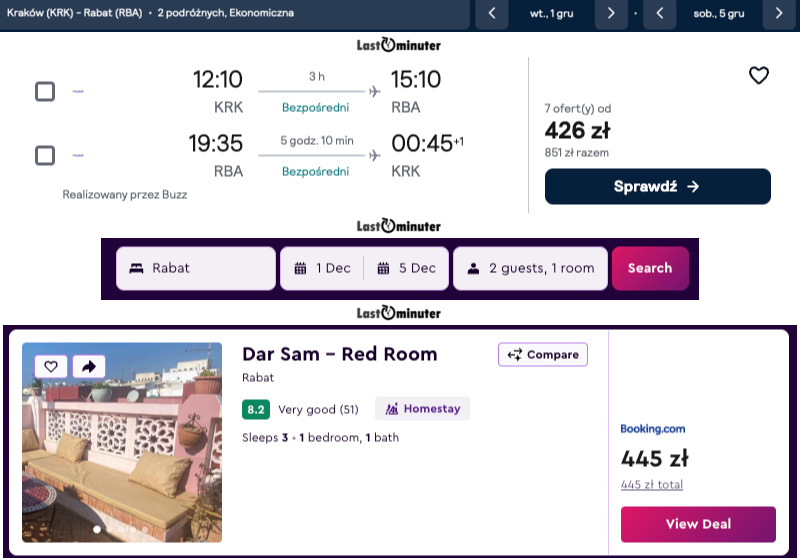Click the View Deal button

698,524
